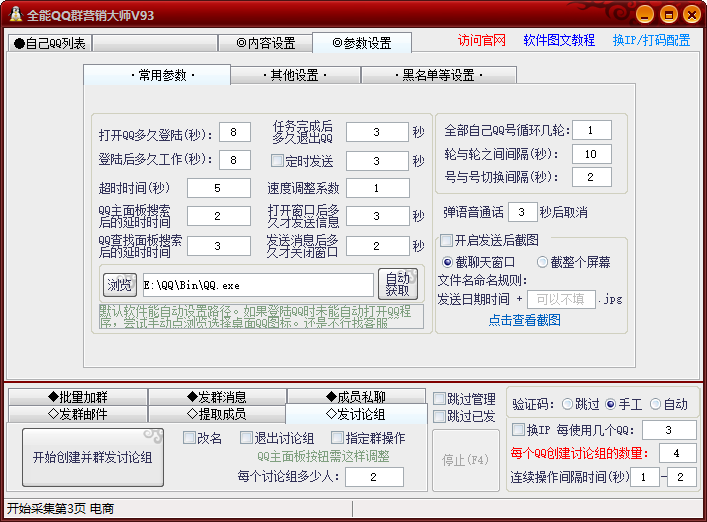Open 黑名单等设置 sub-tab
The width and height of the screenshot is (707, 522).
point(439,75)
